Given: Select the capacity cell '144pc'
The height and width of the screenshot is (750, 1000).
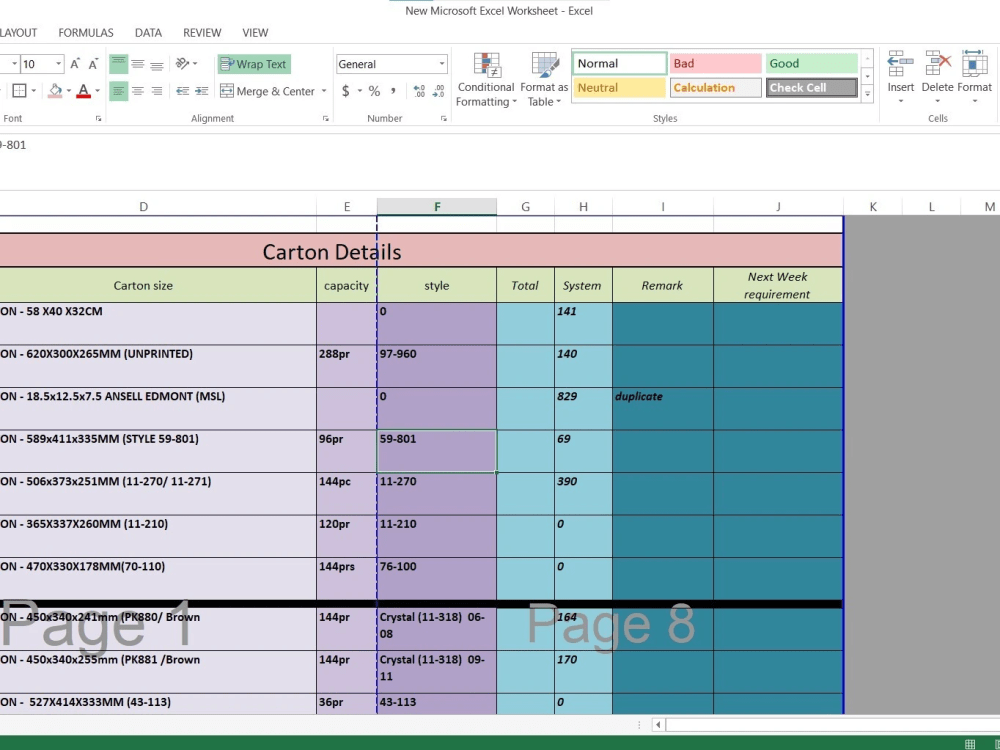Looking at the screenshot, I should 346,494.
